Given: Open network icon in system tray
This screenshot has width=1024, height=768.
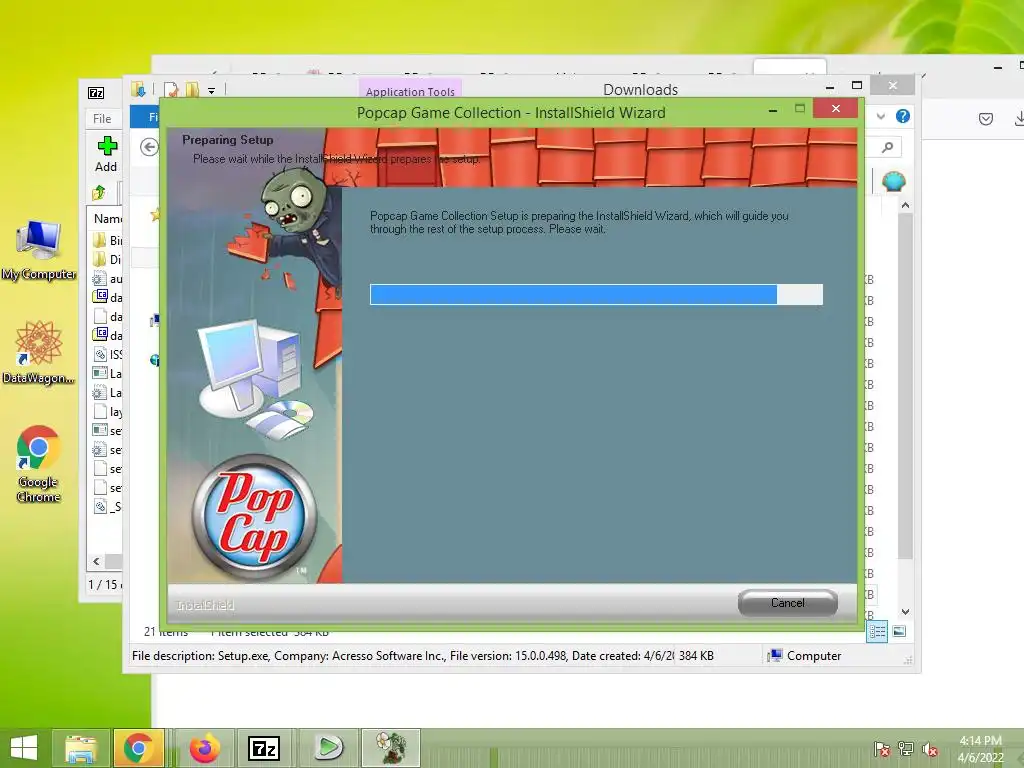Looking at the screenshot, I should (905, 749).
